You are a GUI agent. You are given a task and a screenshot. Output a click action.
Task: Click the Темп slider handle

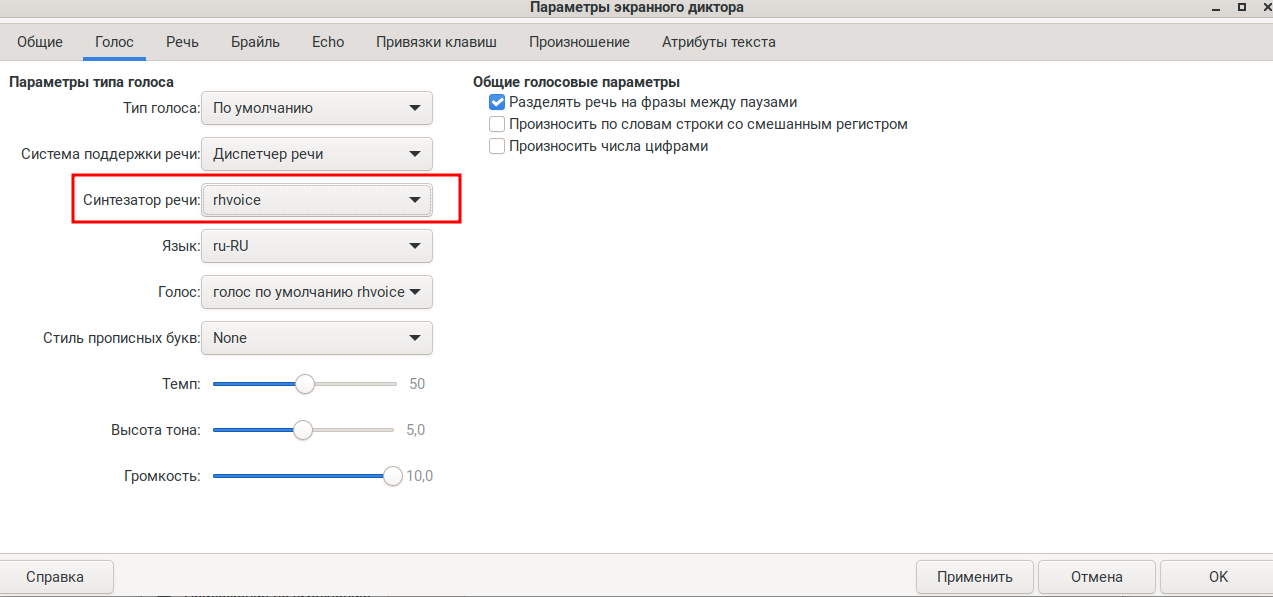tap(305, 384)
